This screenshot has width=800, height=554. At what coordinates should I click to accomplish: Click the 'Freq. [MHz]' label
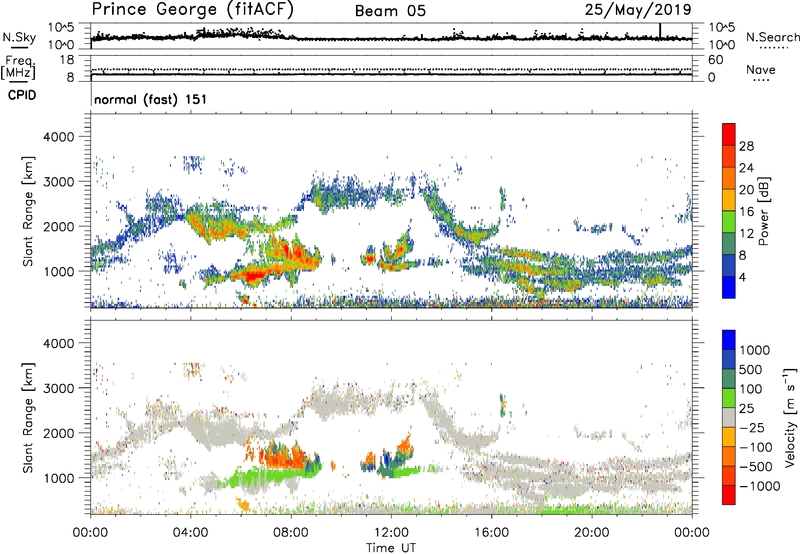18,68
